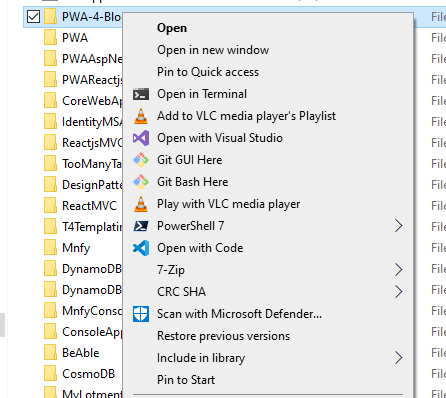Expand the CRC SHA submenu arrow
The width and height of the screenshot is (446, 398).
[399, 292]
